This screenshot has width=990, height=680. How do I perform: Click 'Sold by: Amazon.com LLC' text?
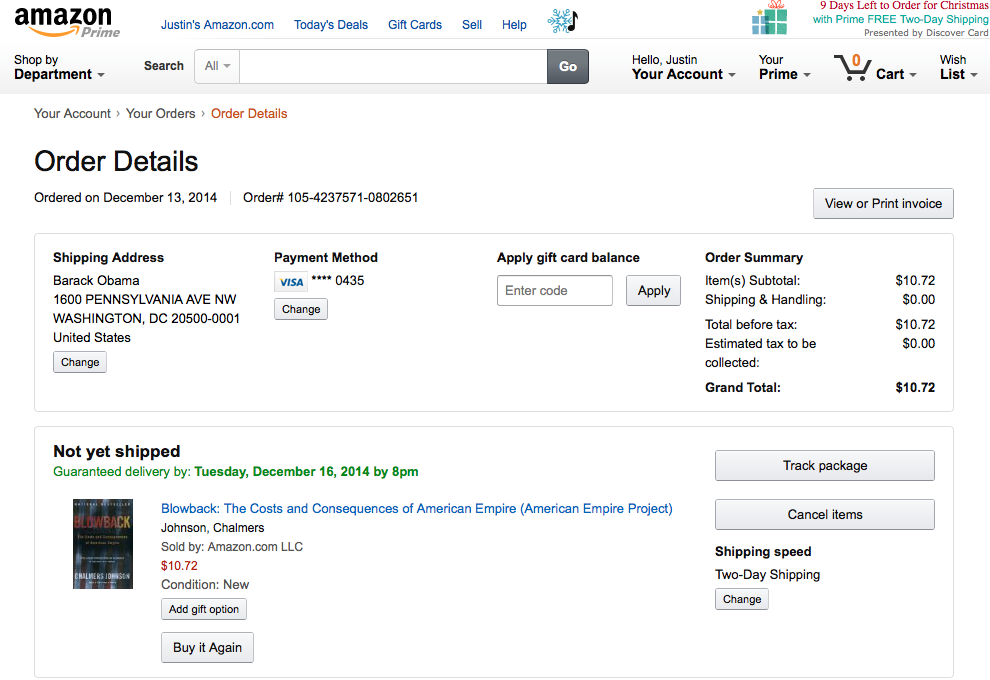tap(232, 547)
